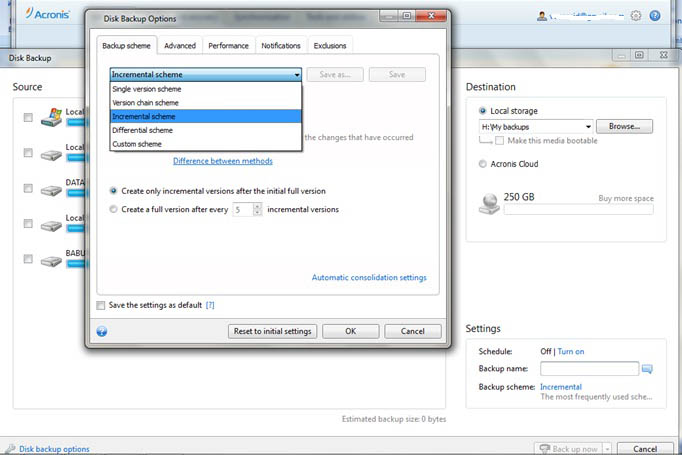Check the fourth disk checkbox above BABU
This screenshot has width=682, height=455.
28,224
